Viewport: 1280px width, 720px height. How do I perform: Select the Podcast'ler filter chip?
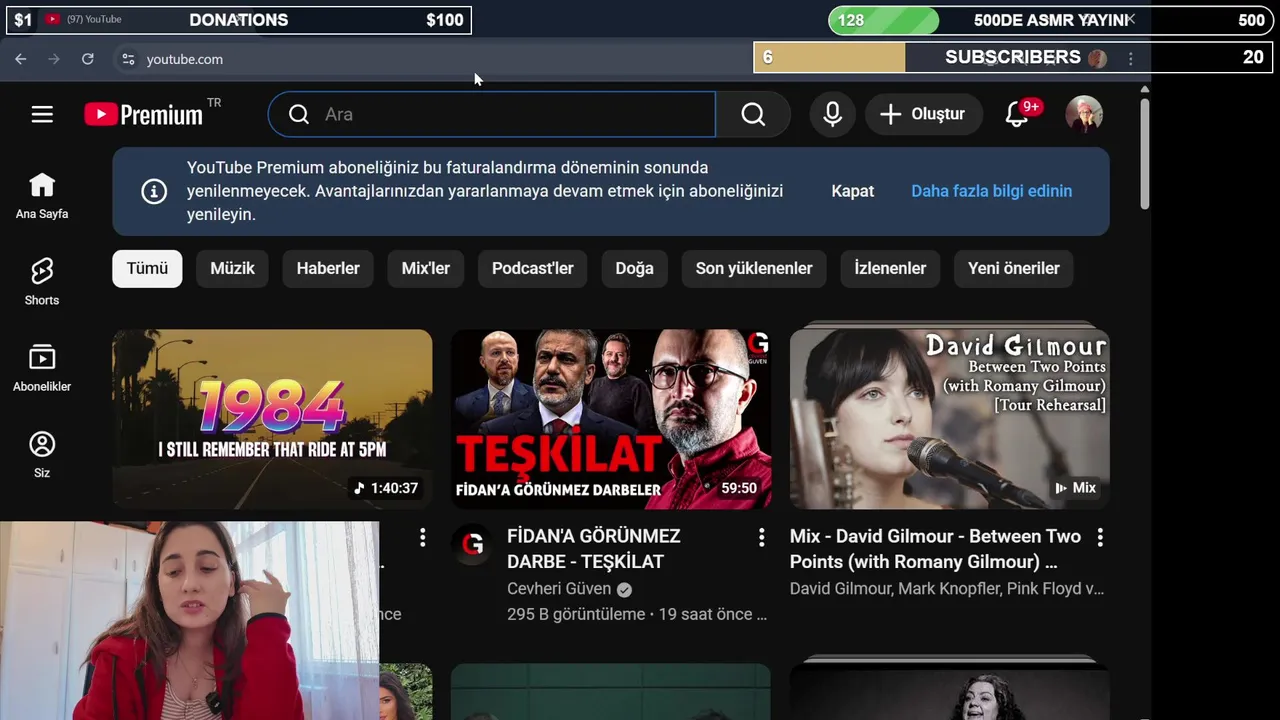(x=533, y=269)
